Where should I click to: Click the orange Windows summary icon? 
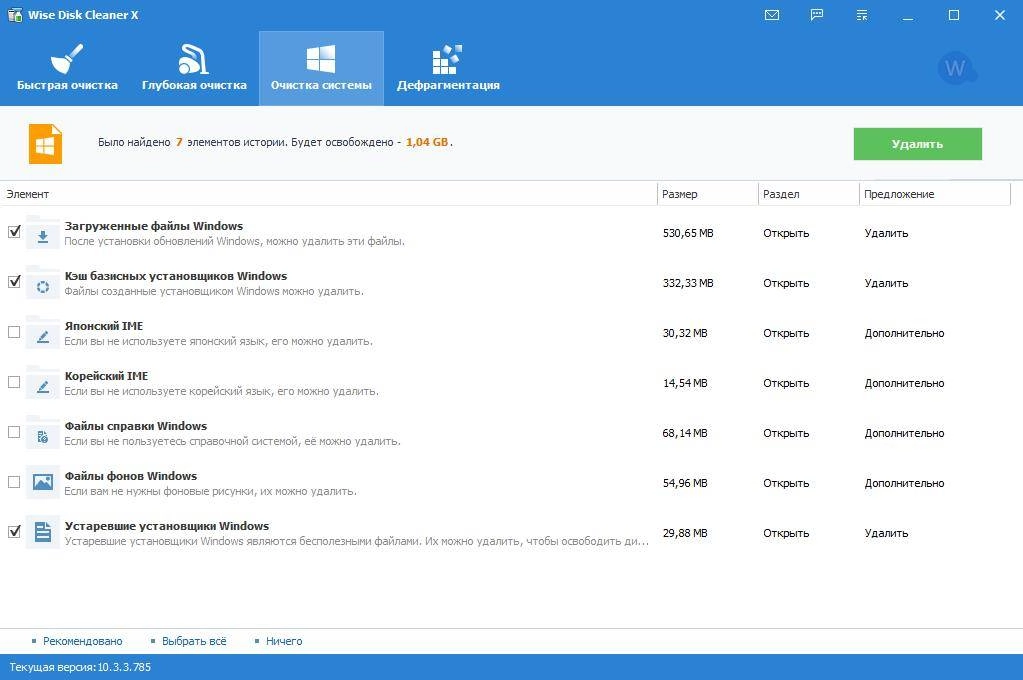(x=45, y=144)
